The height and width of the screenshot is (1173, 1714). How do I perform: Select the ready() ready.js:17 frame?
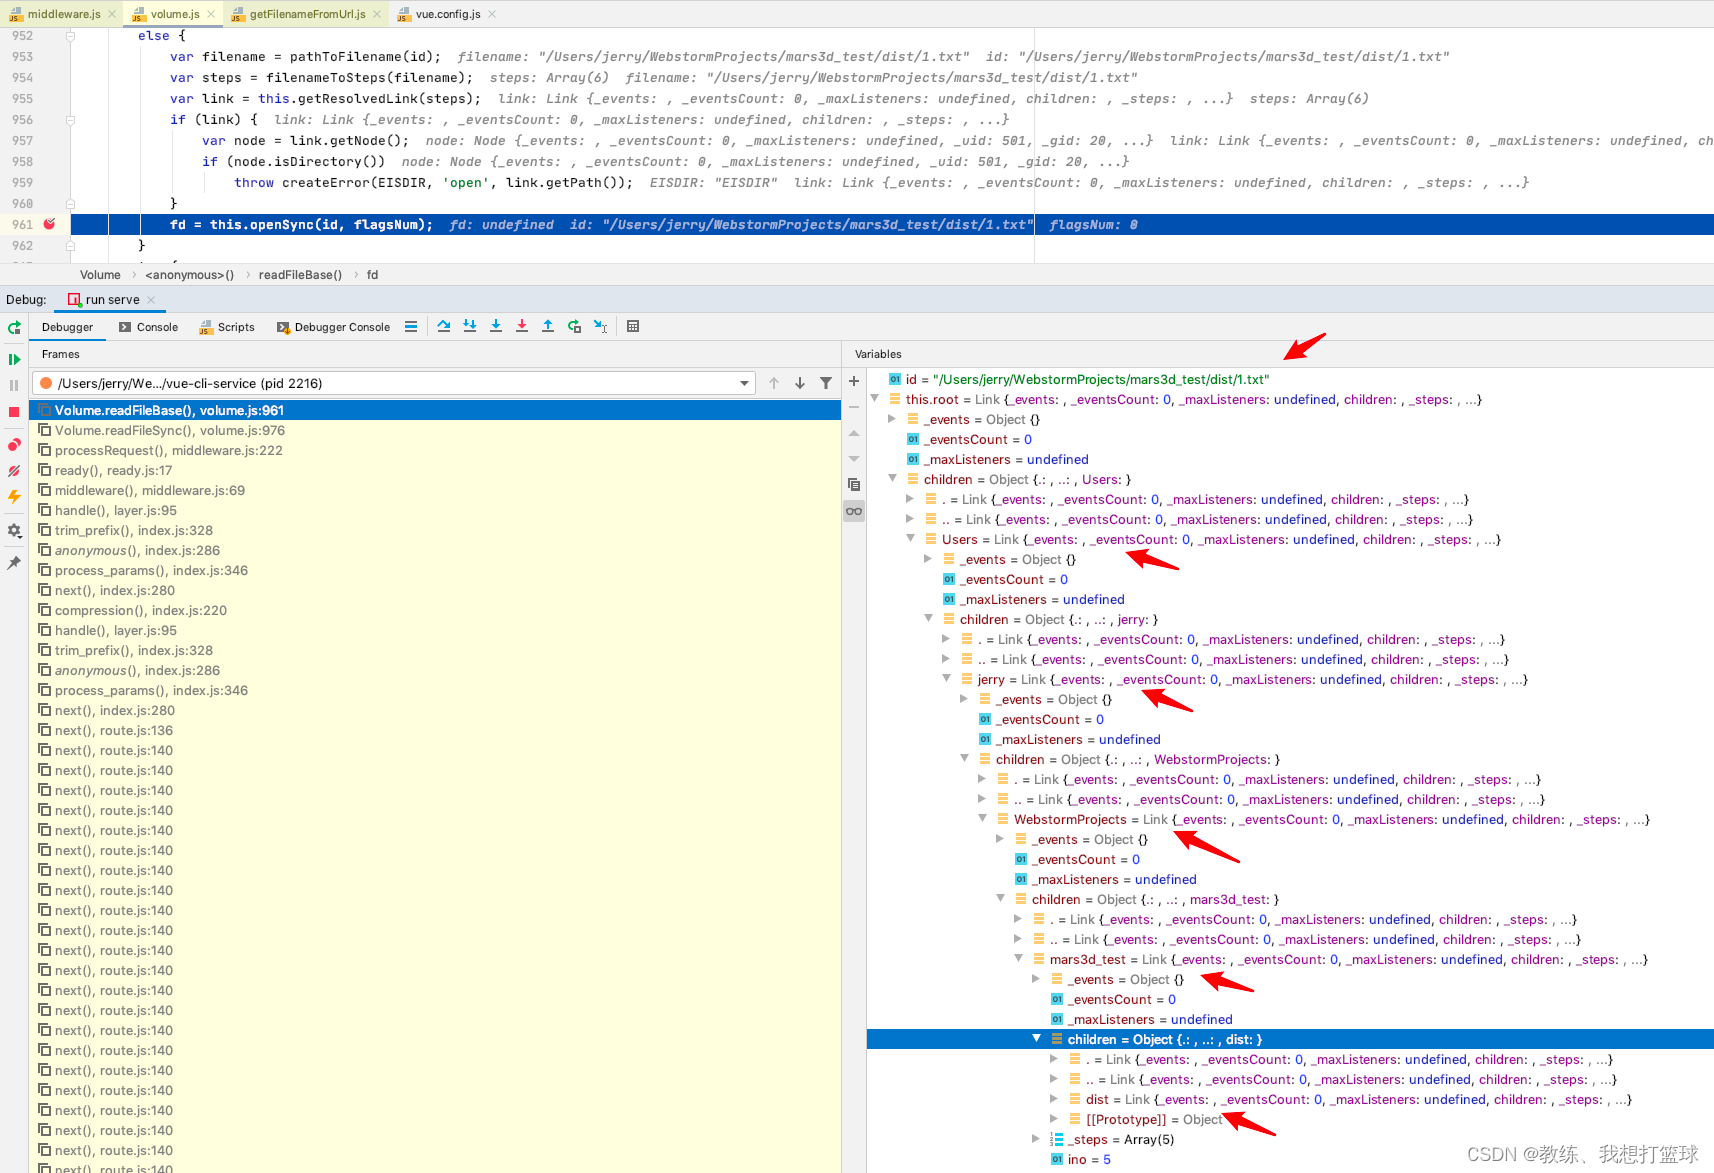(x=435, y=470)
